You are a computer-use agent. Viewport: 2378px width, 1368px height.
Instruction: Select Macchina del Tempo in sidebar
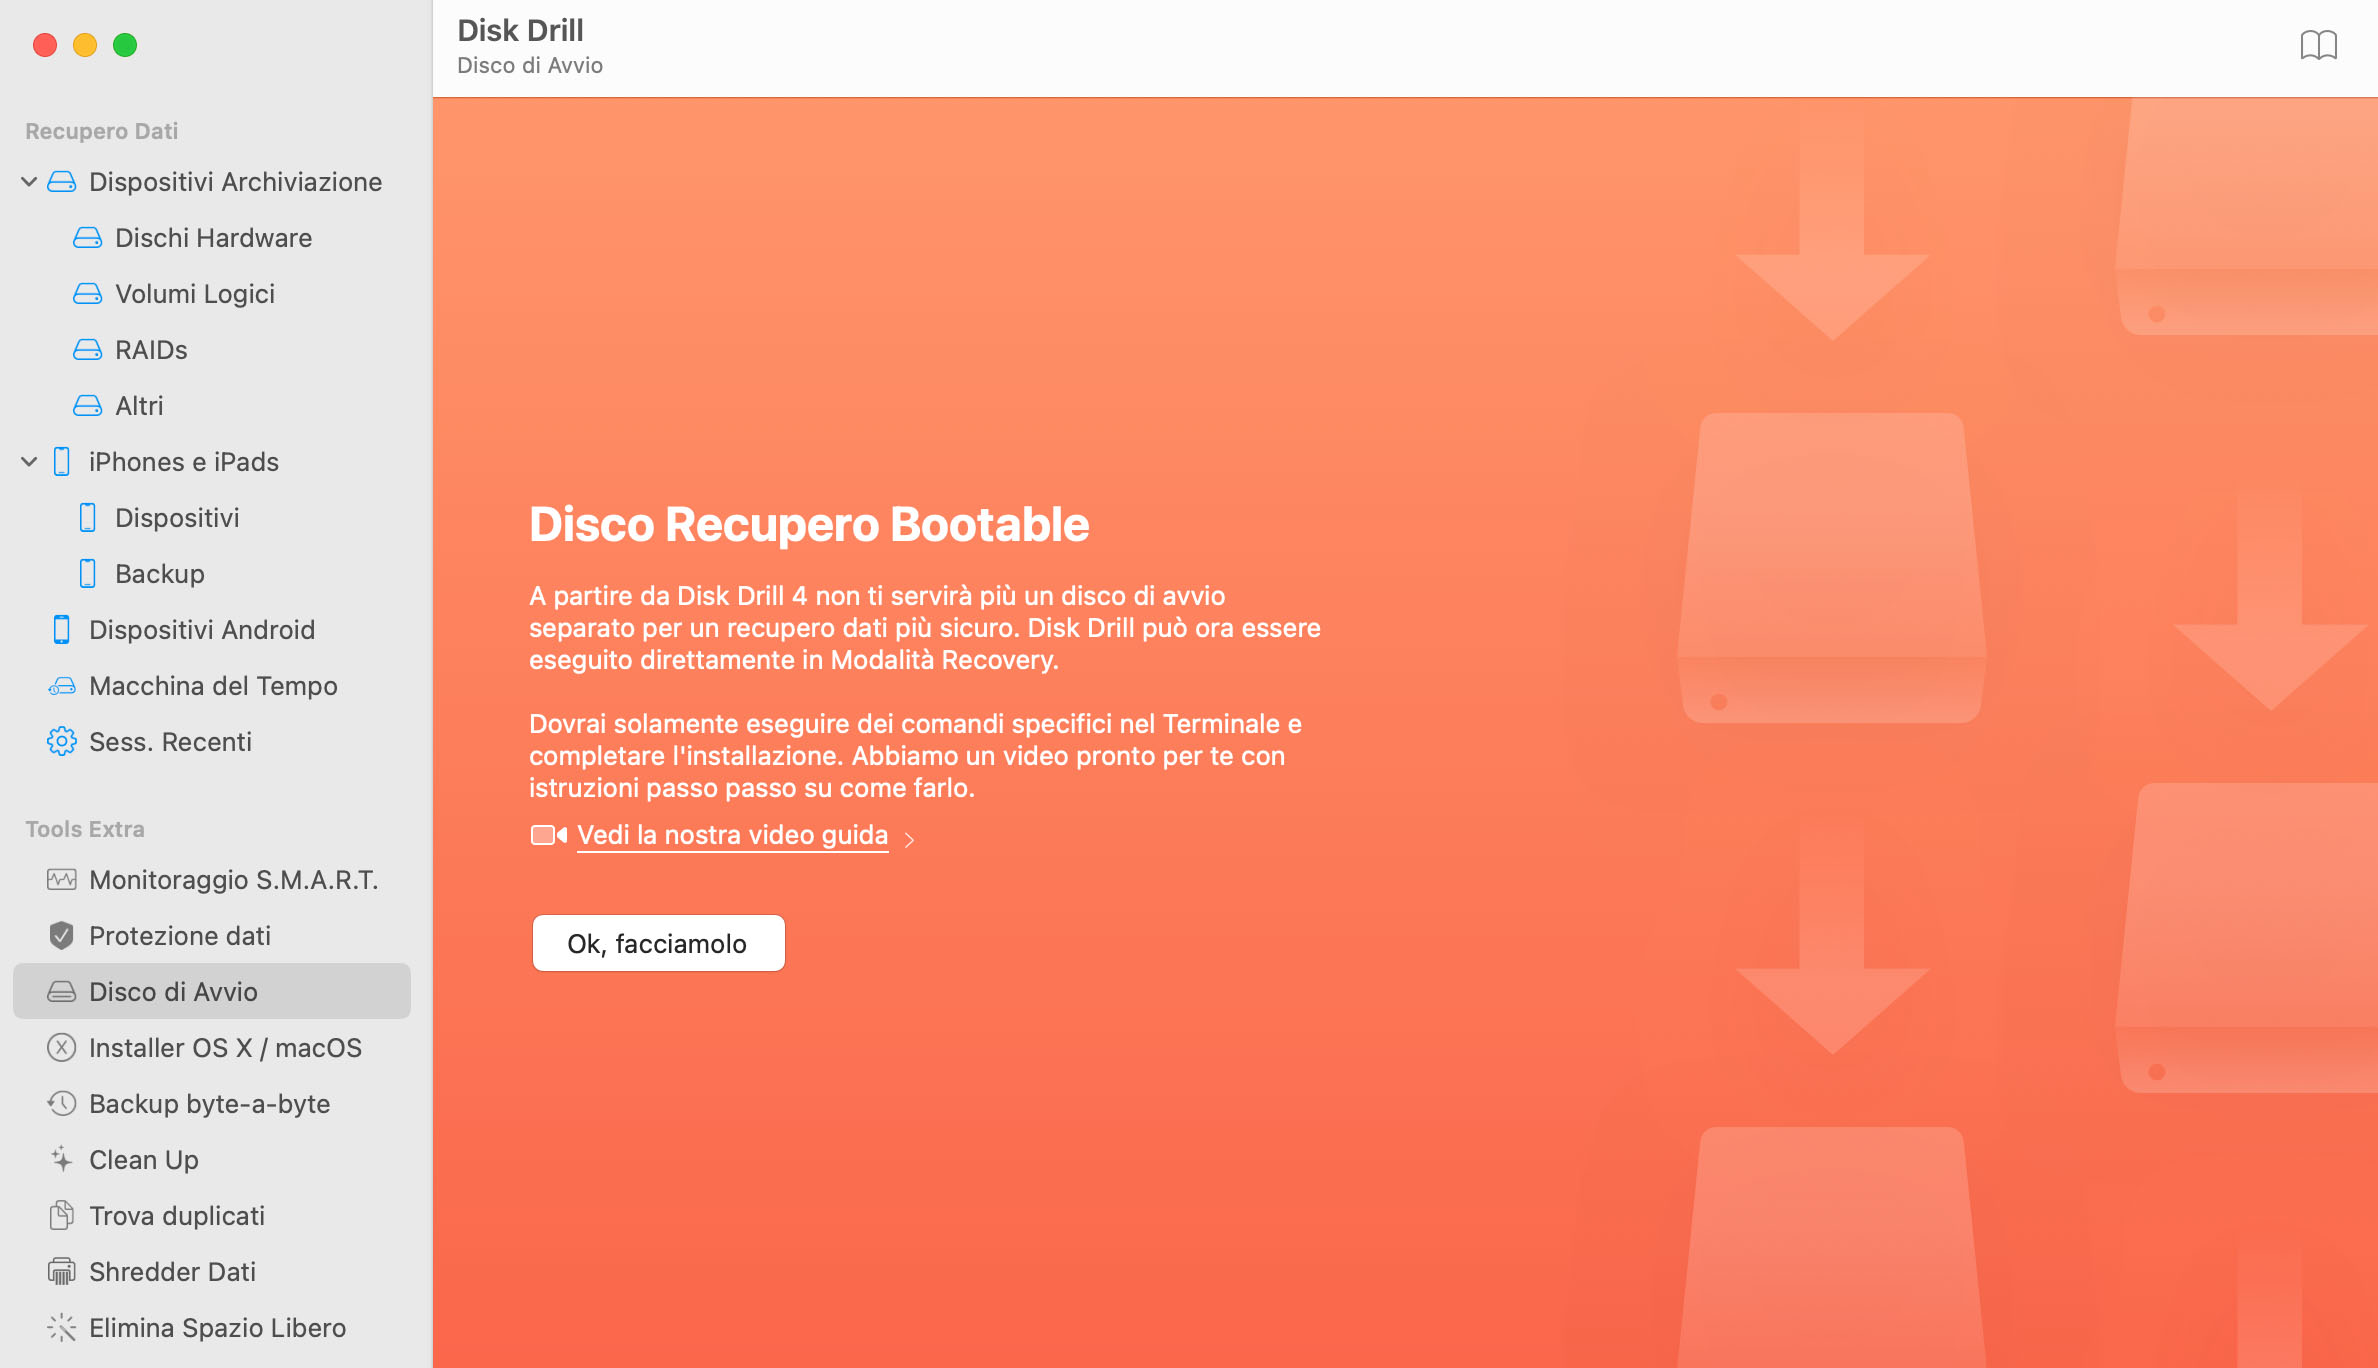[214, 684]
